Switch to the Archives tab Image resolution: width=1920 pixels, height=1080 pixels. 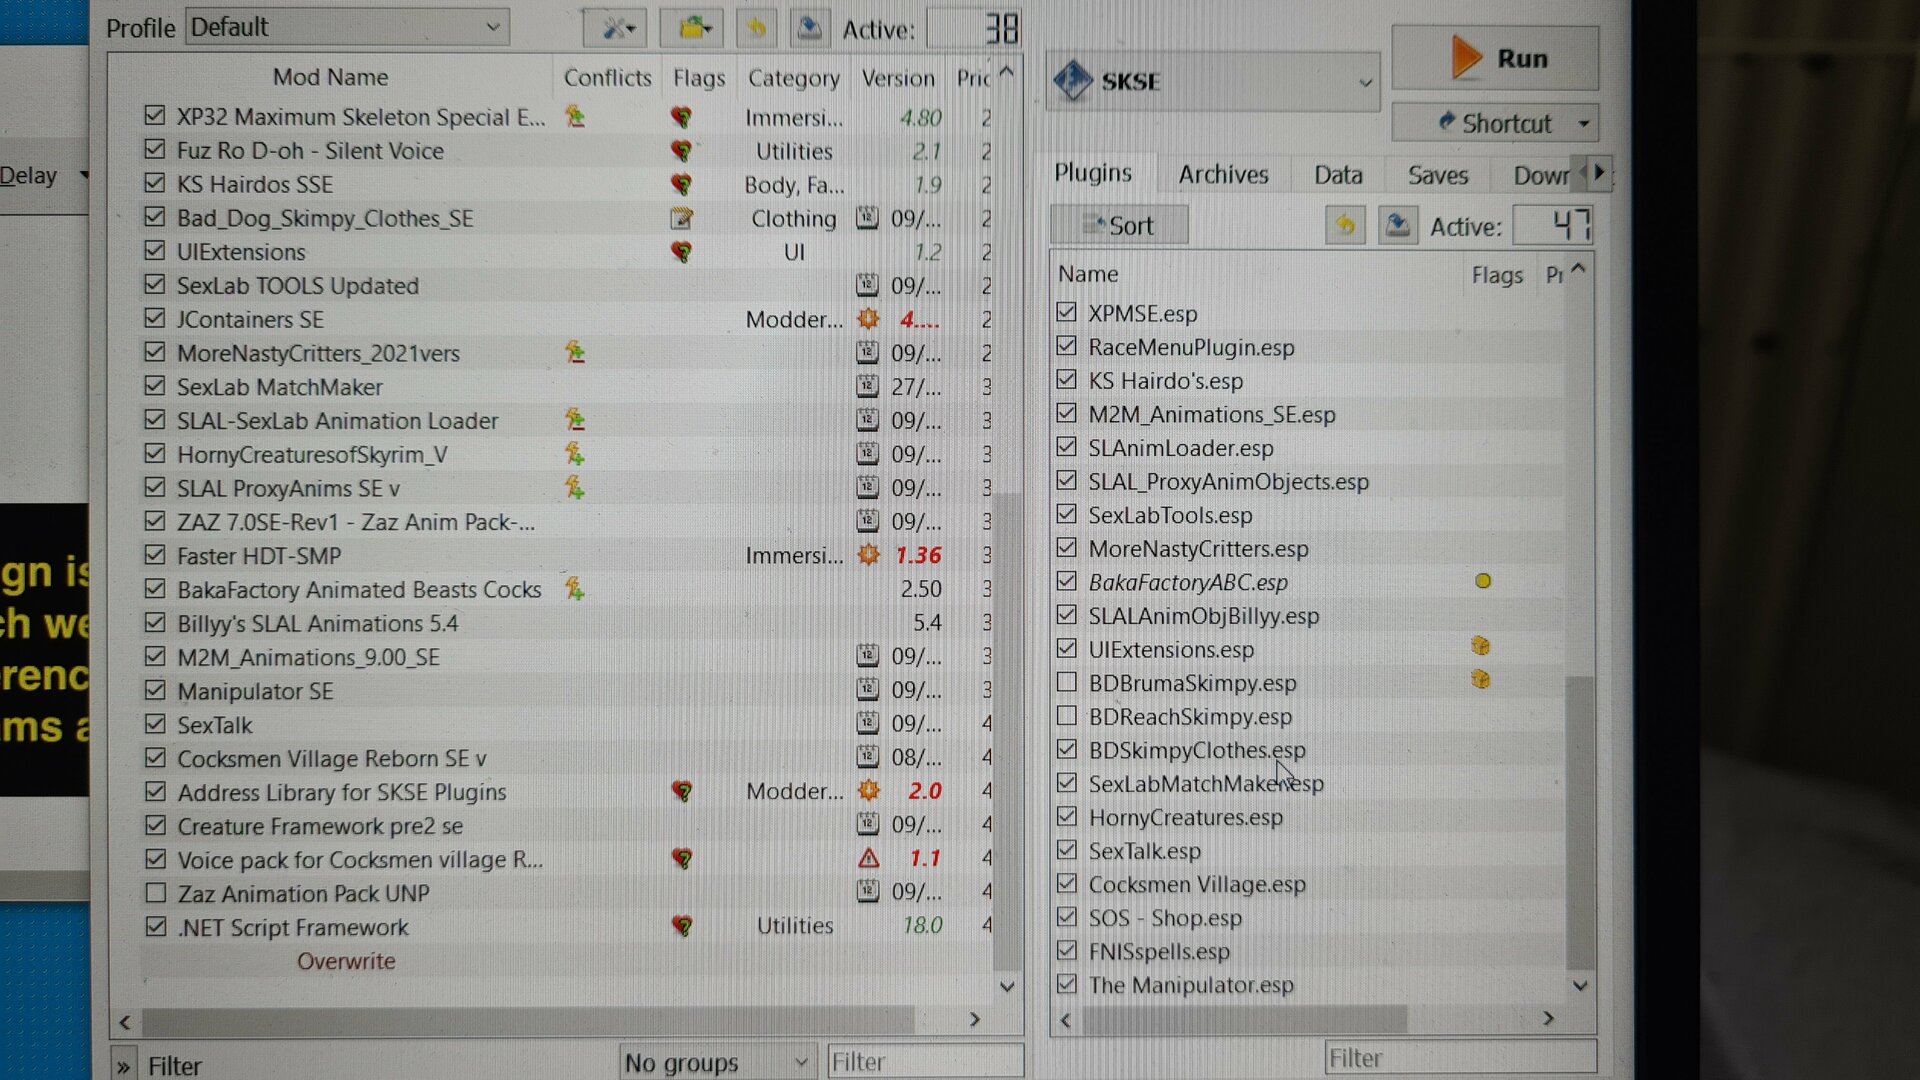click(1223, 175)
